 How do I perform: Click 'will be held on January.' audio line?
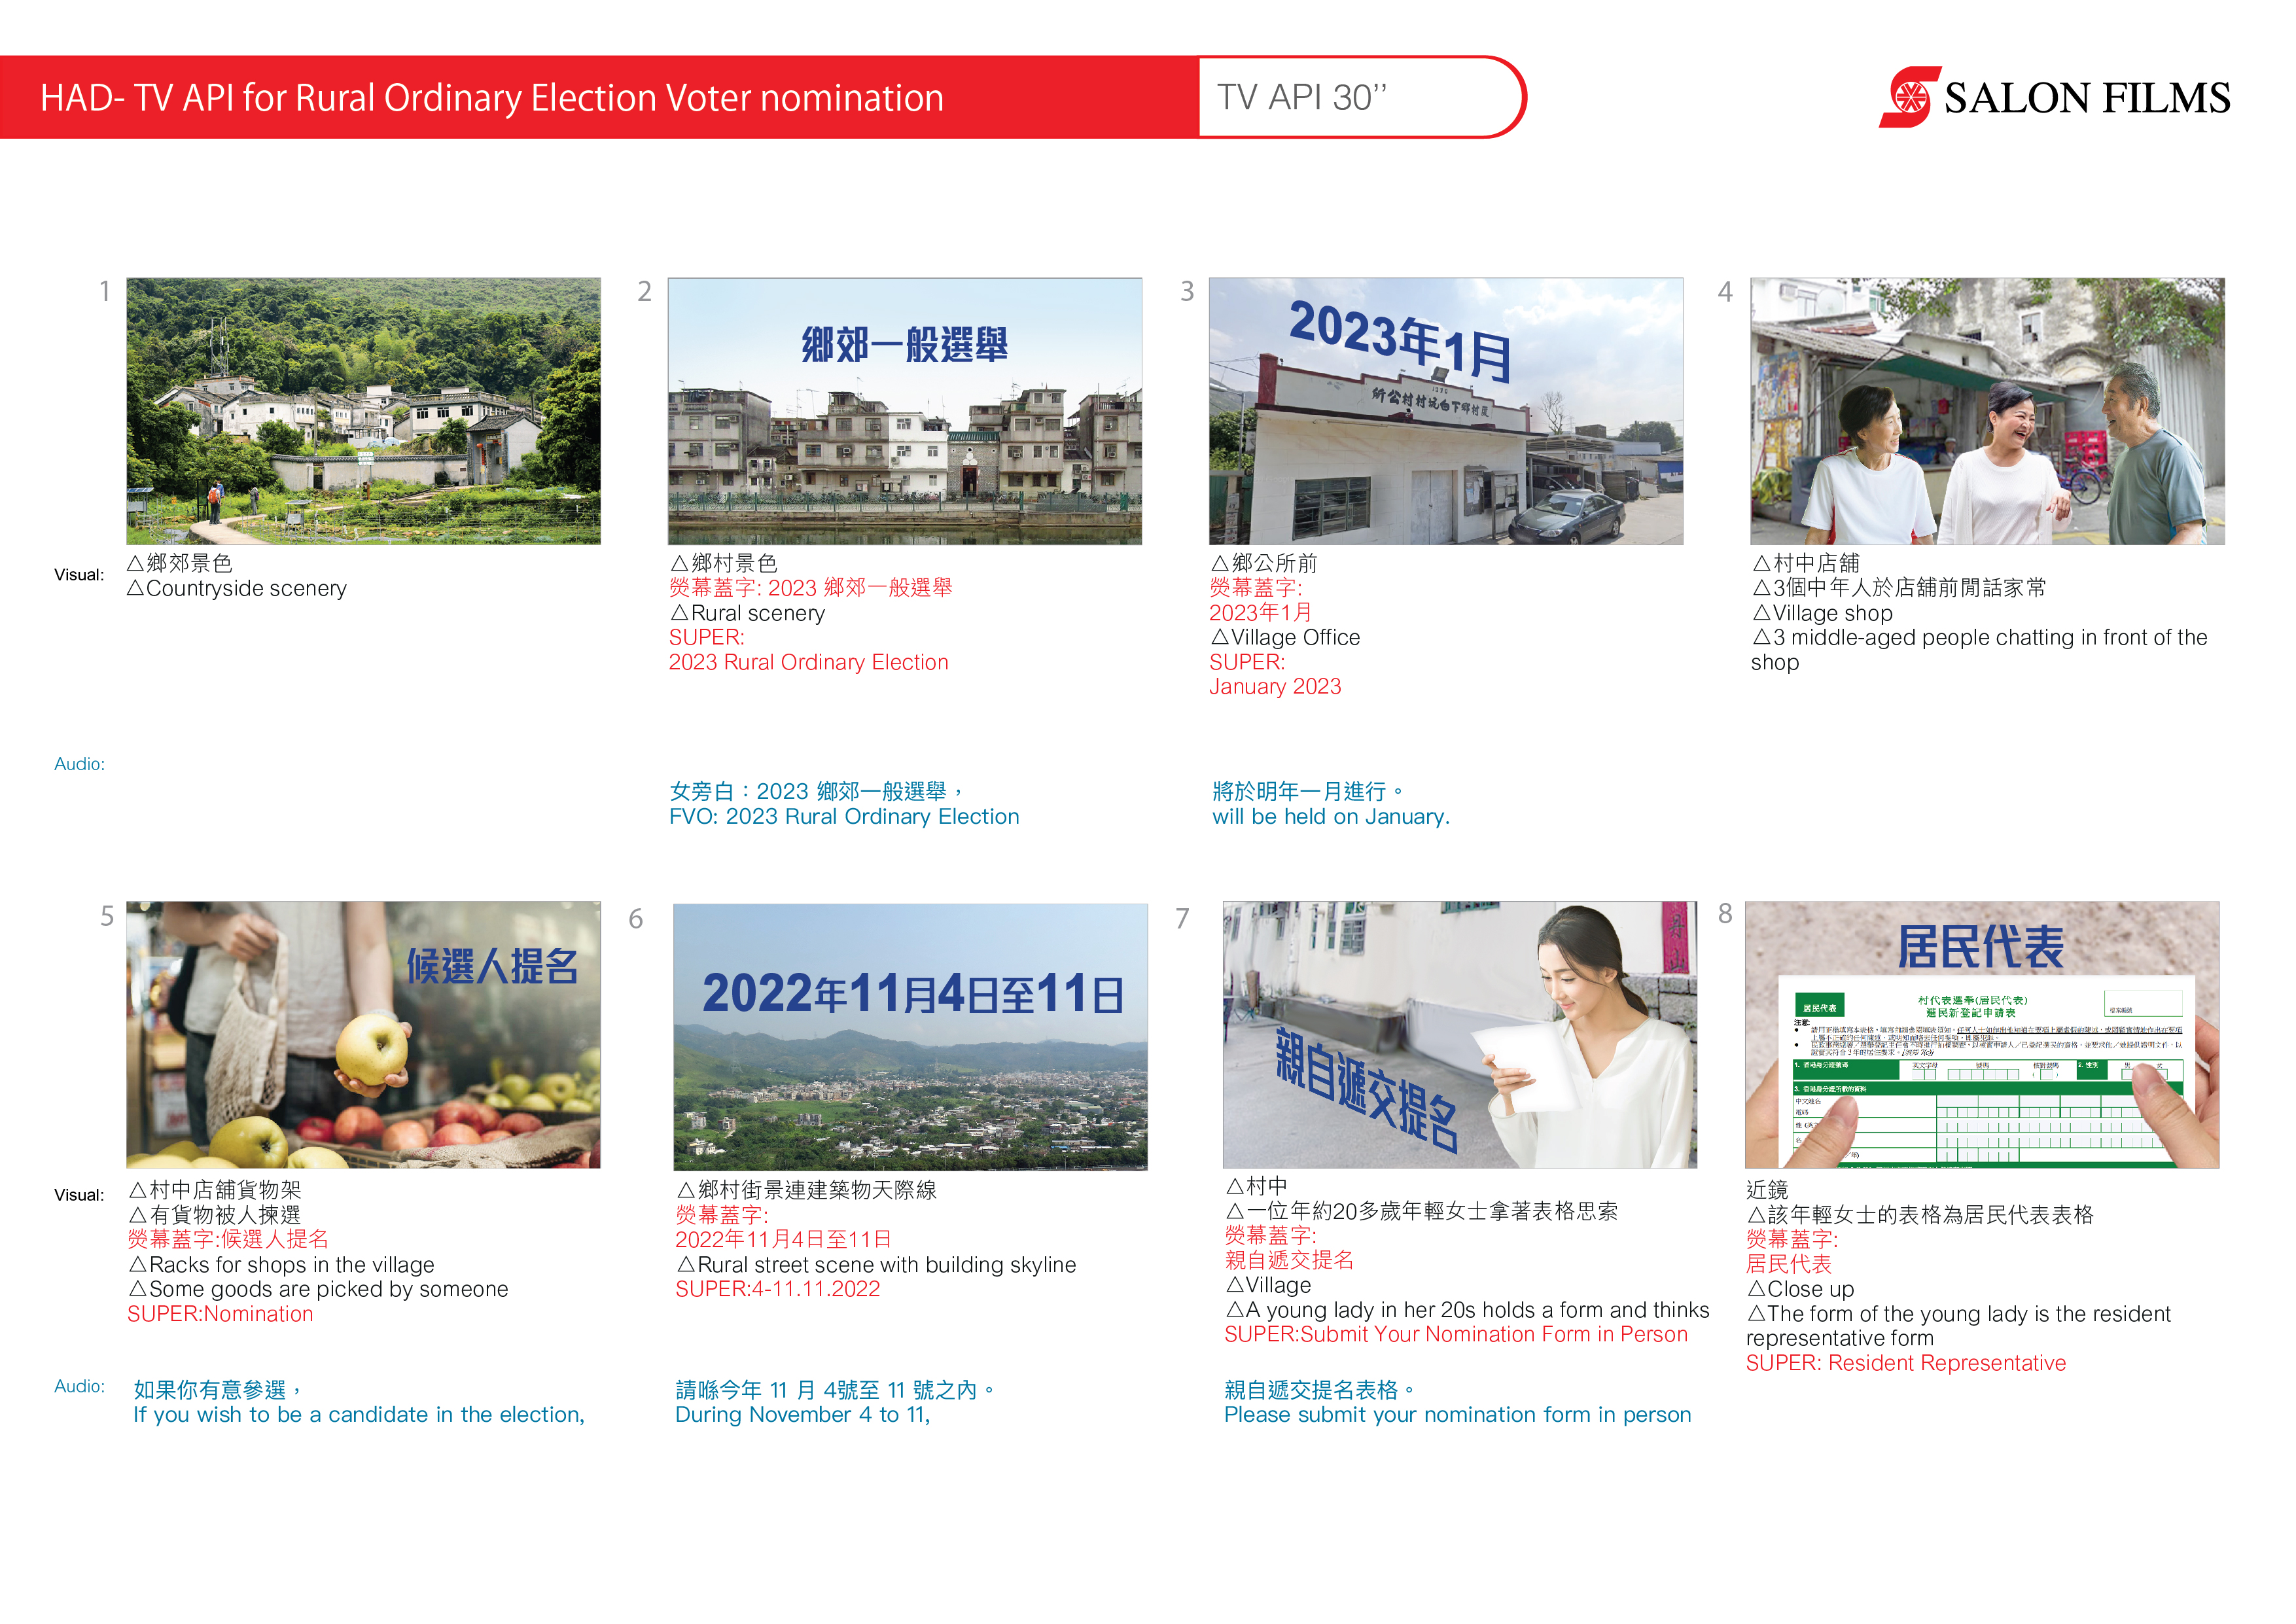pyautogui.click(x=1331, y=816)
